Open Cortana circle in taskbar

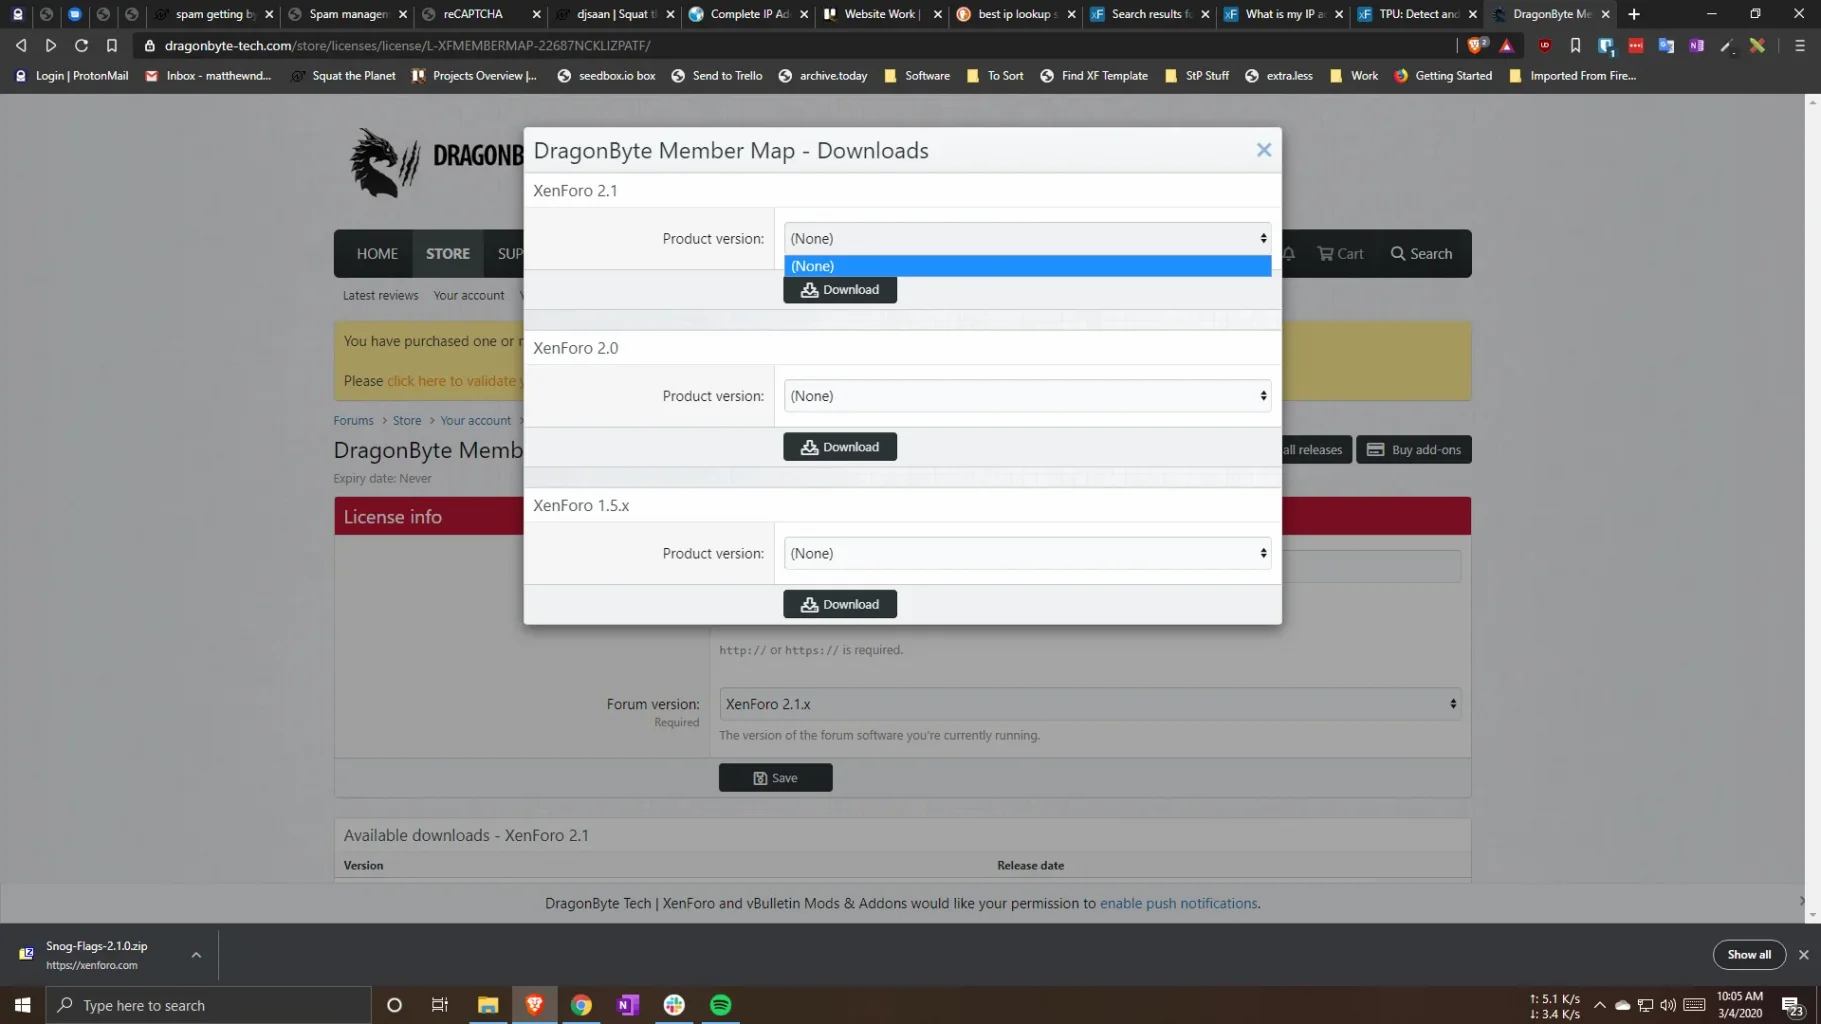394,1005
